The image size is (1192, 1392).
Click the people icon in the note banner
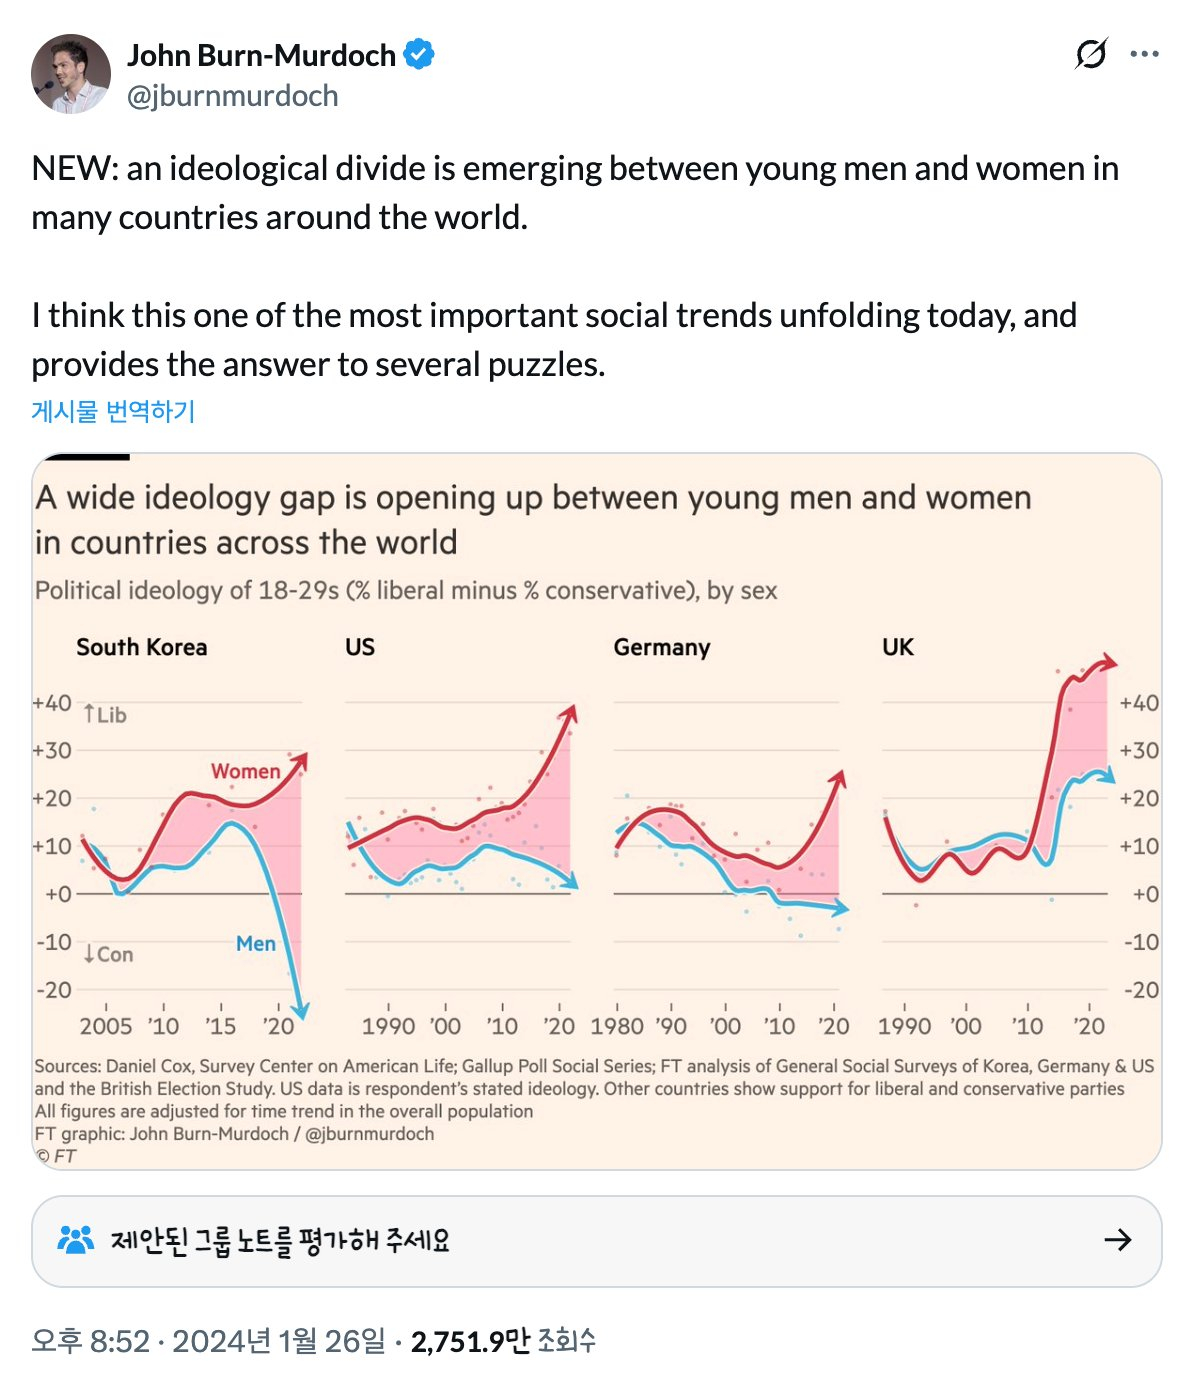point(75,1240)
